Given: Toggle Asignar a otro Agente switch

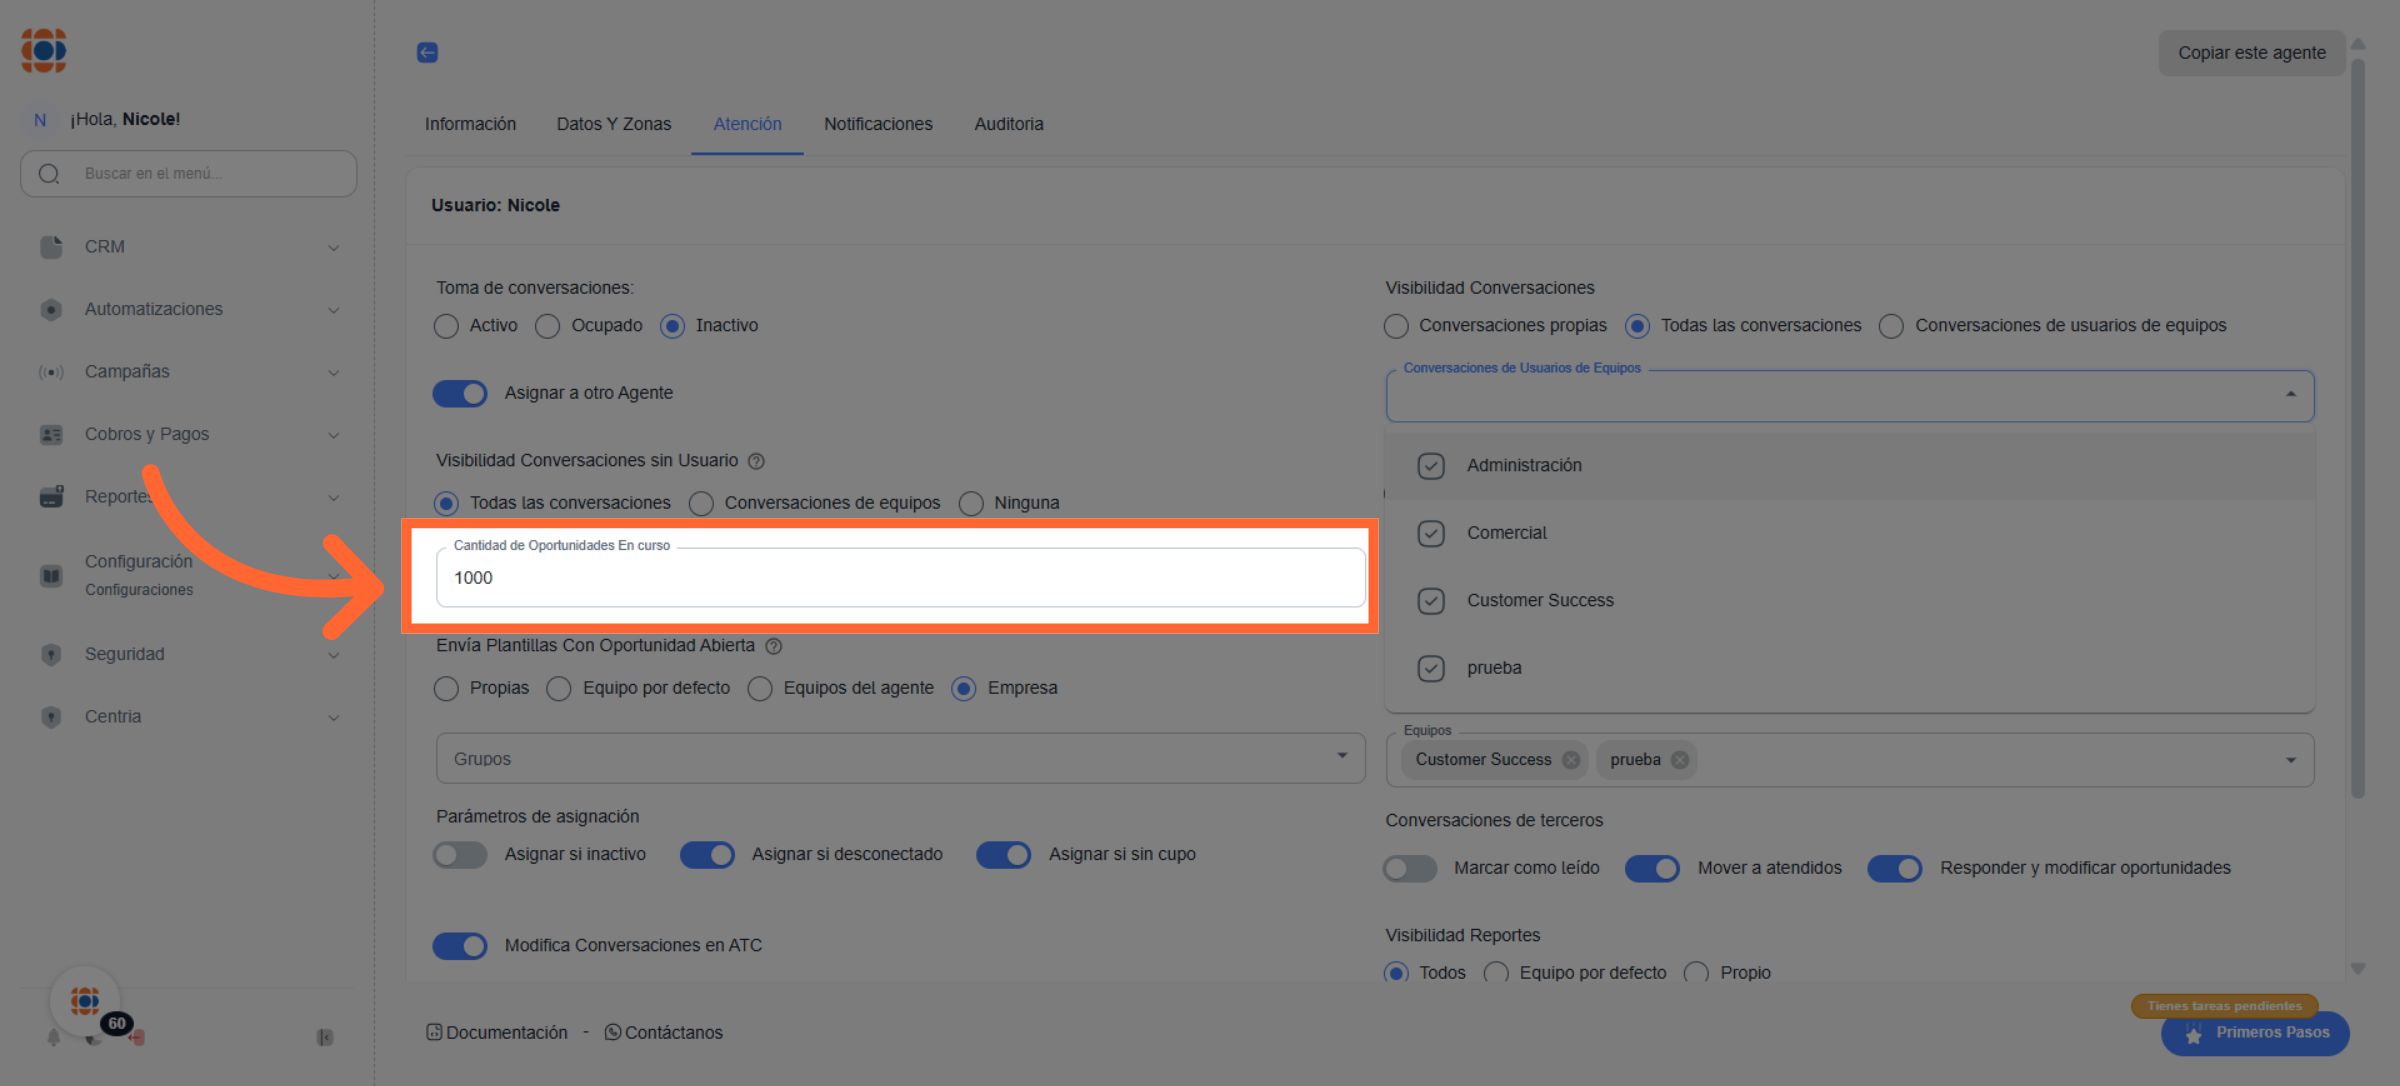Looking at the screenshot, I should click(460, 394).
